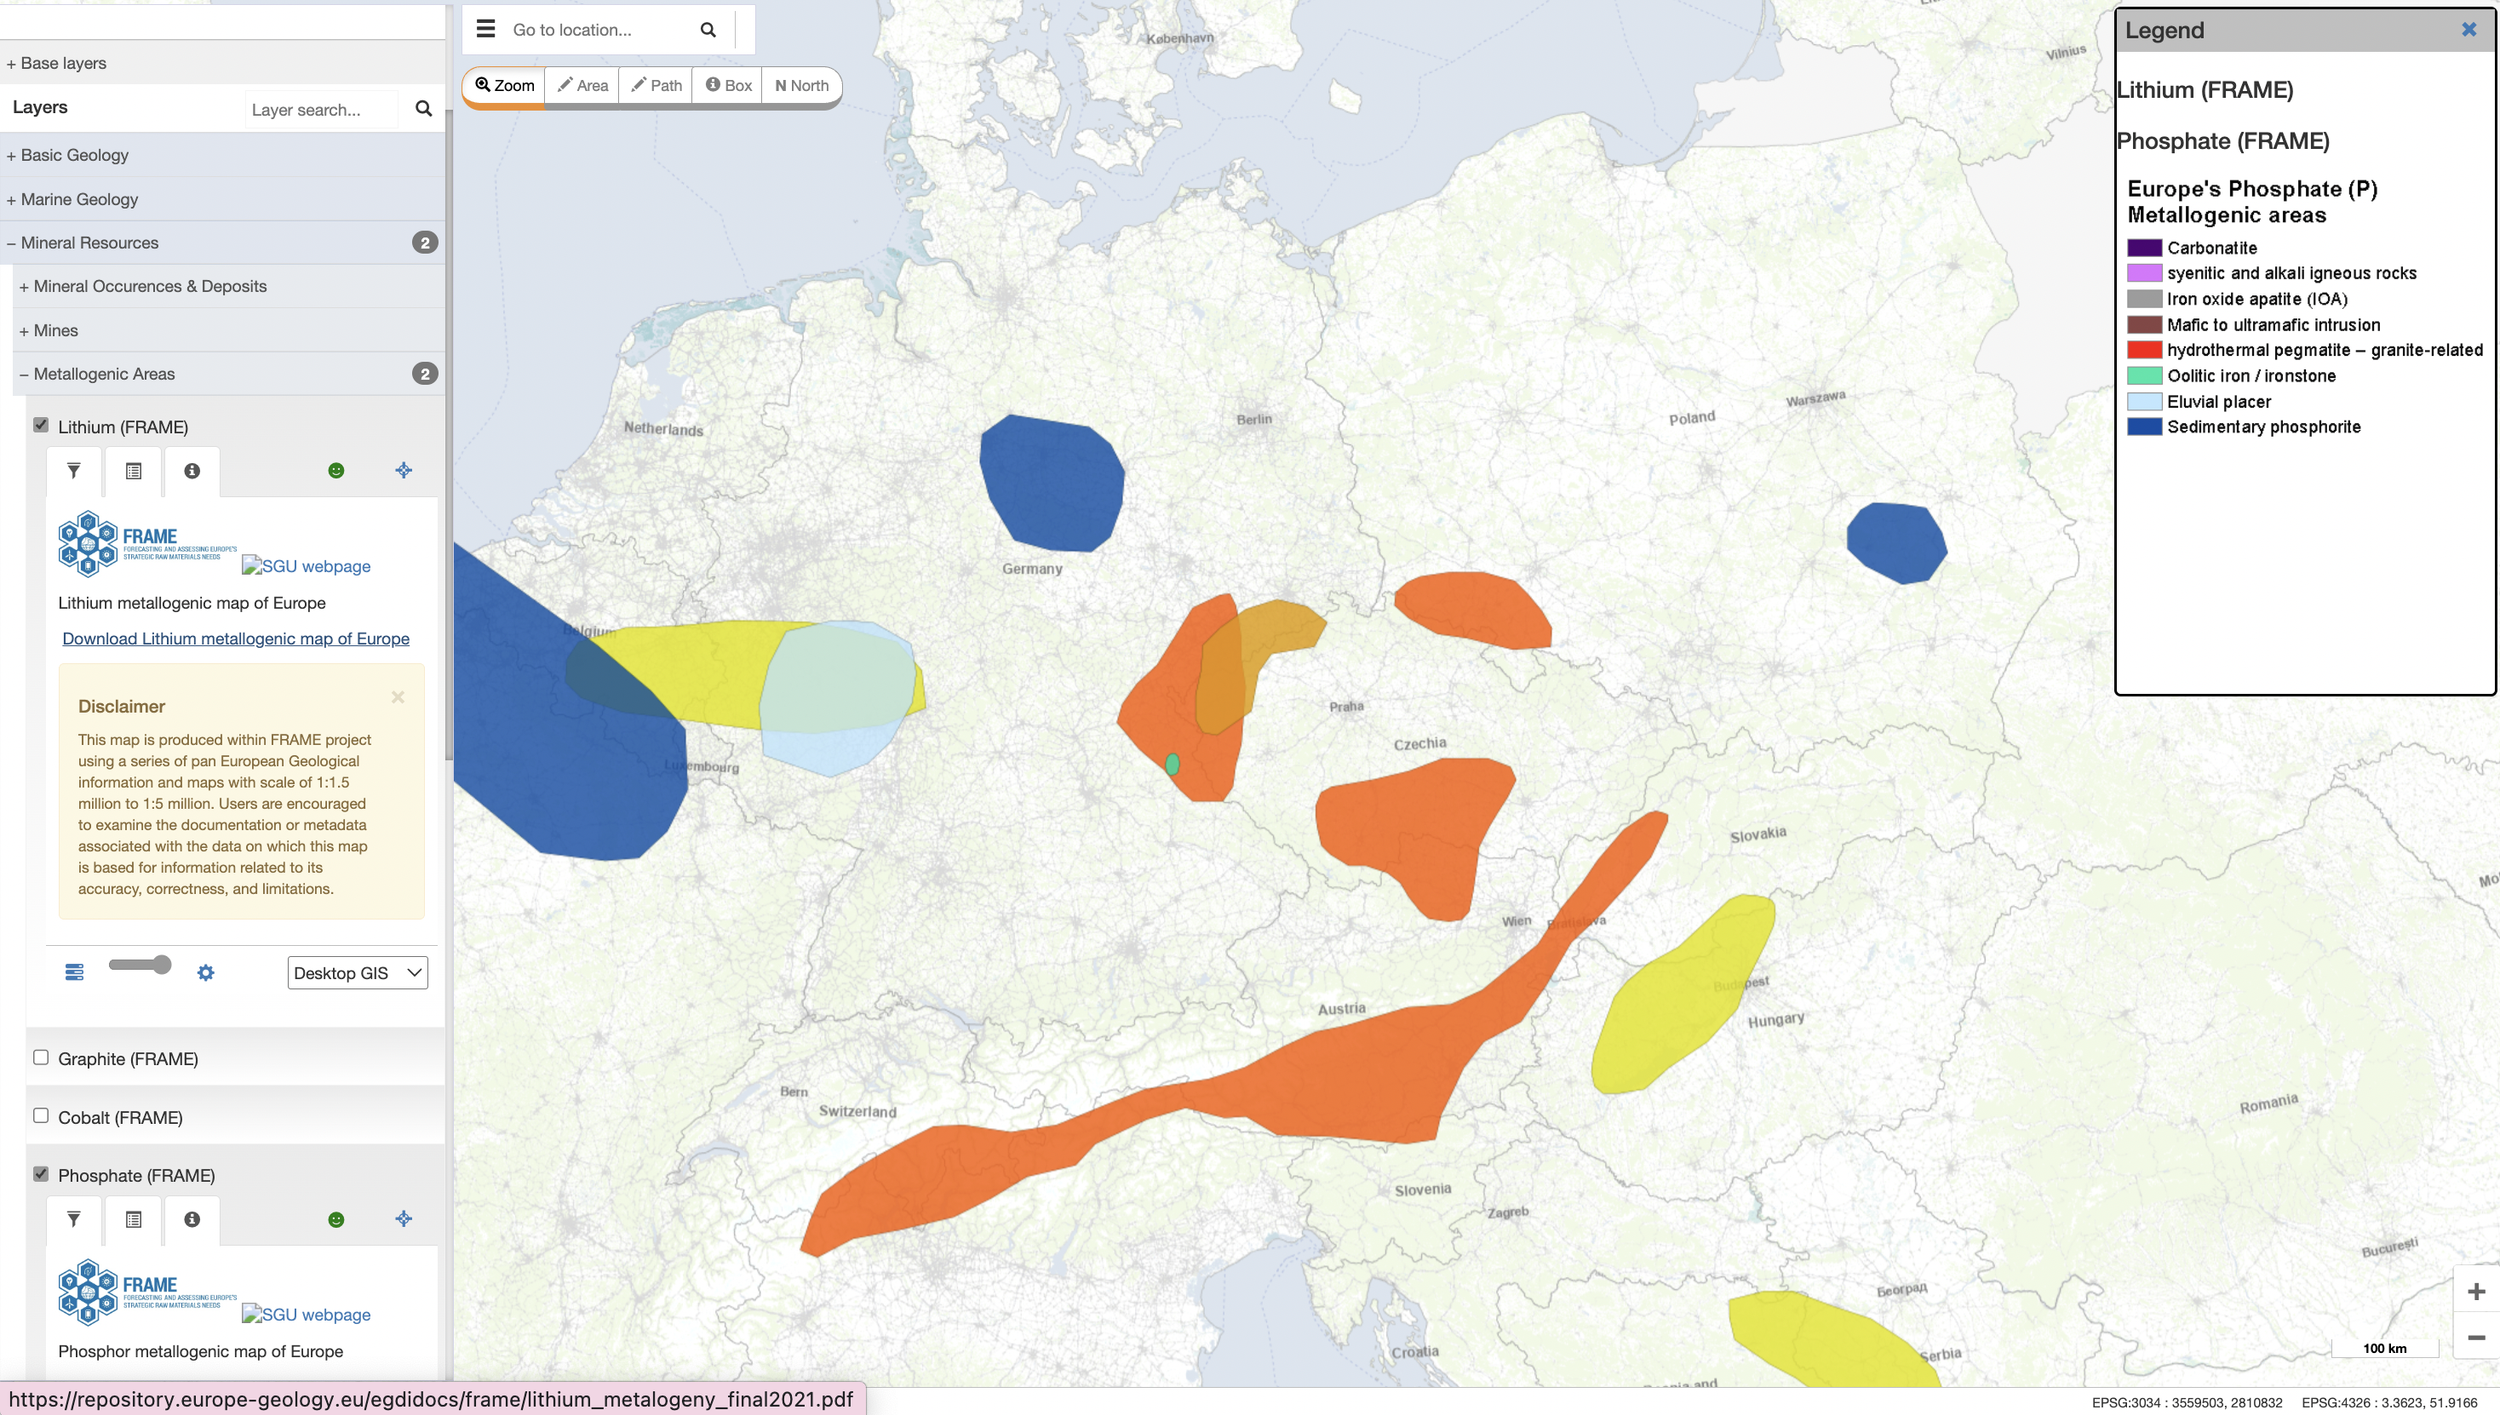Viewport: 2500px width, 1415px height.
Task: Enable the Cobalt (FRAME) layer
Action: click(x=41, y=1116)
